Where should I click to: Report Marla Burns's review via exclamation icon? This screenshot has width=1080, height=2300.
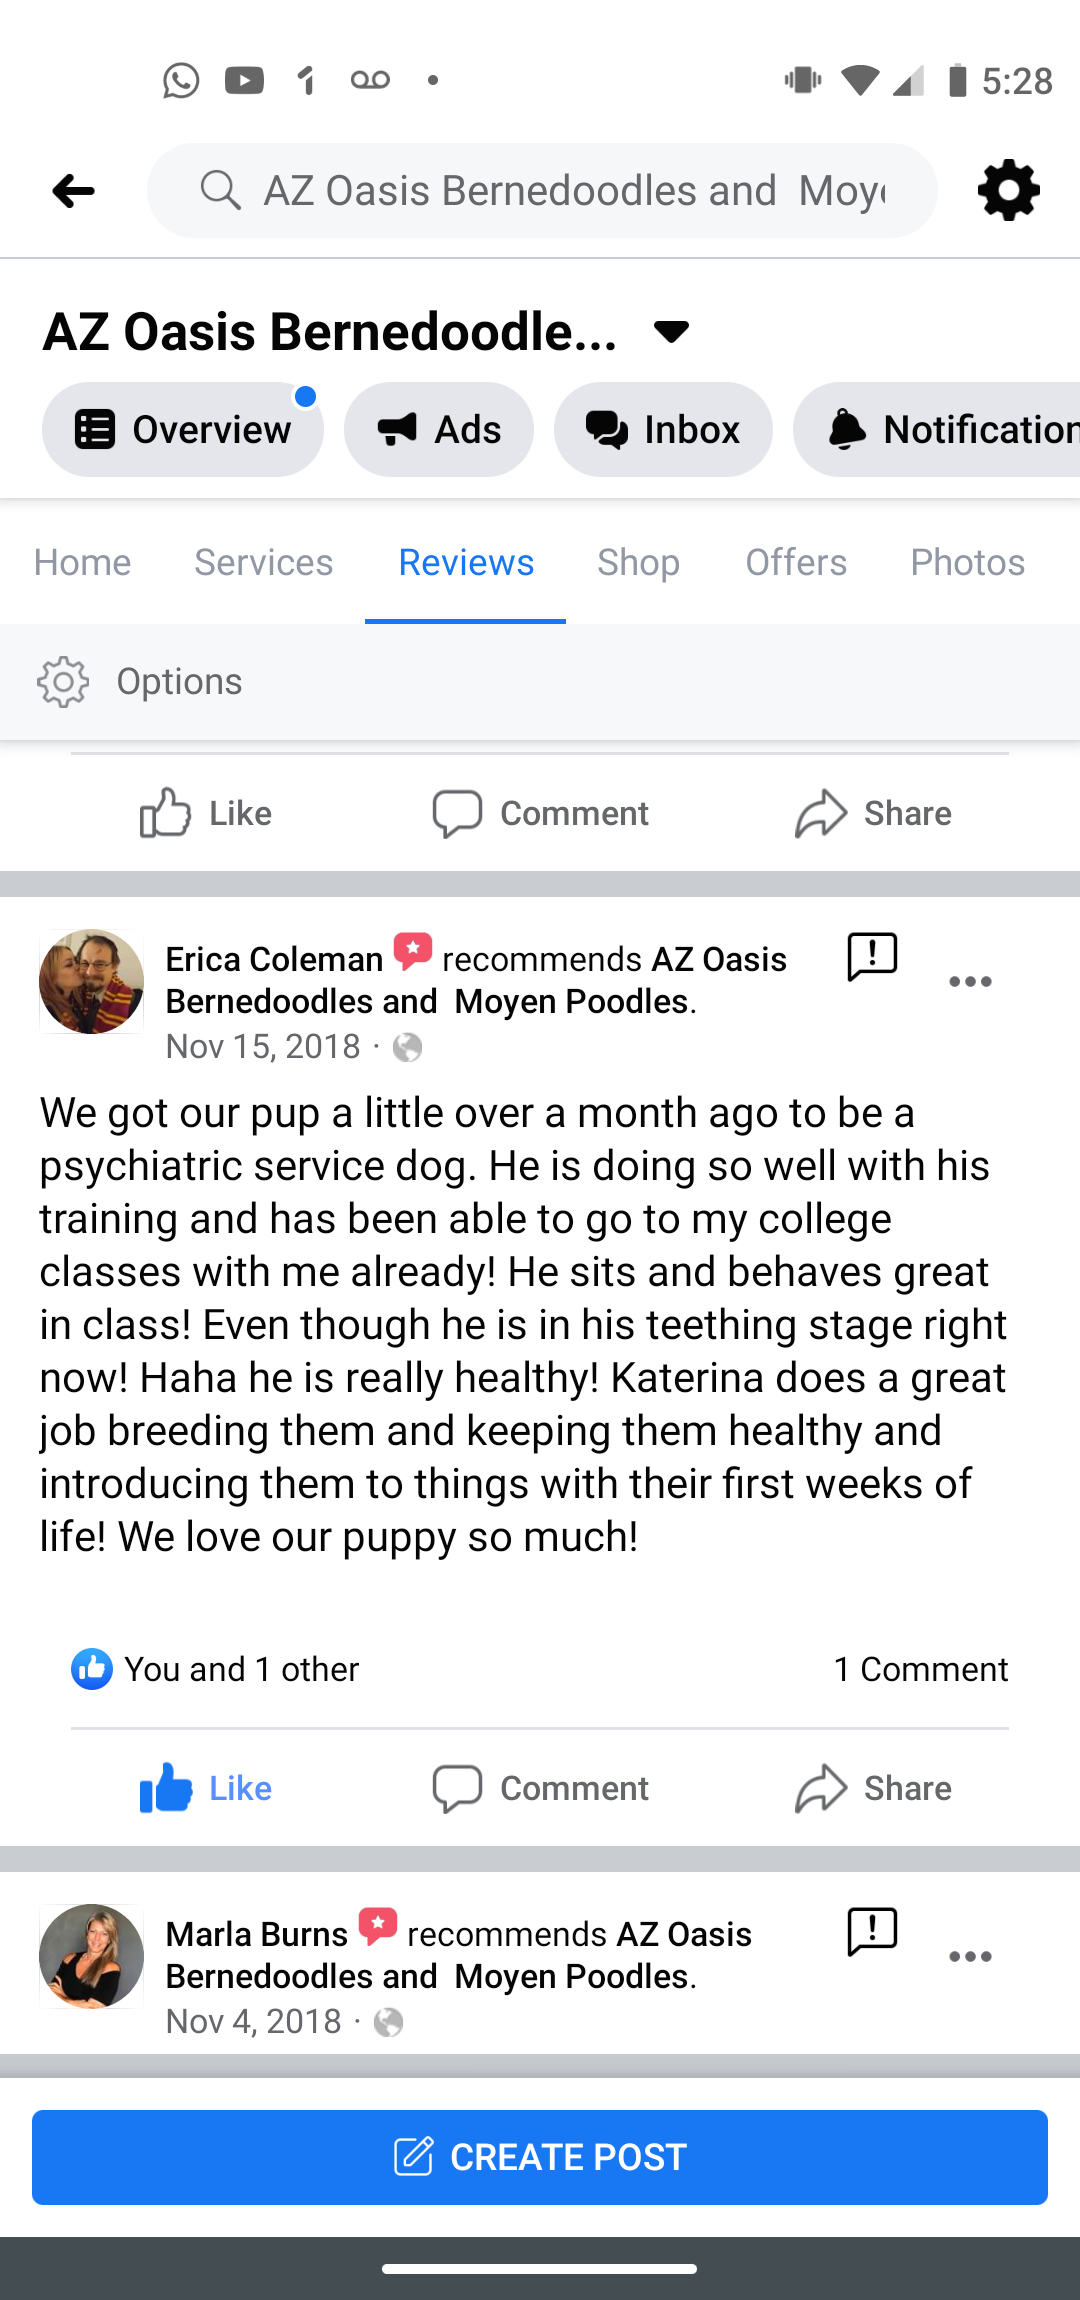(872, 1931)
